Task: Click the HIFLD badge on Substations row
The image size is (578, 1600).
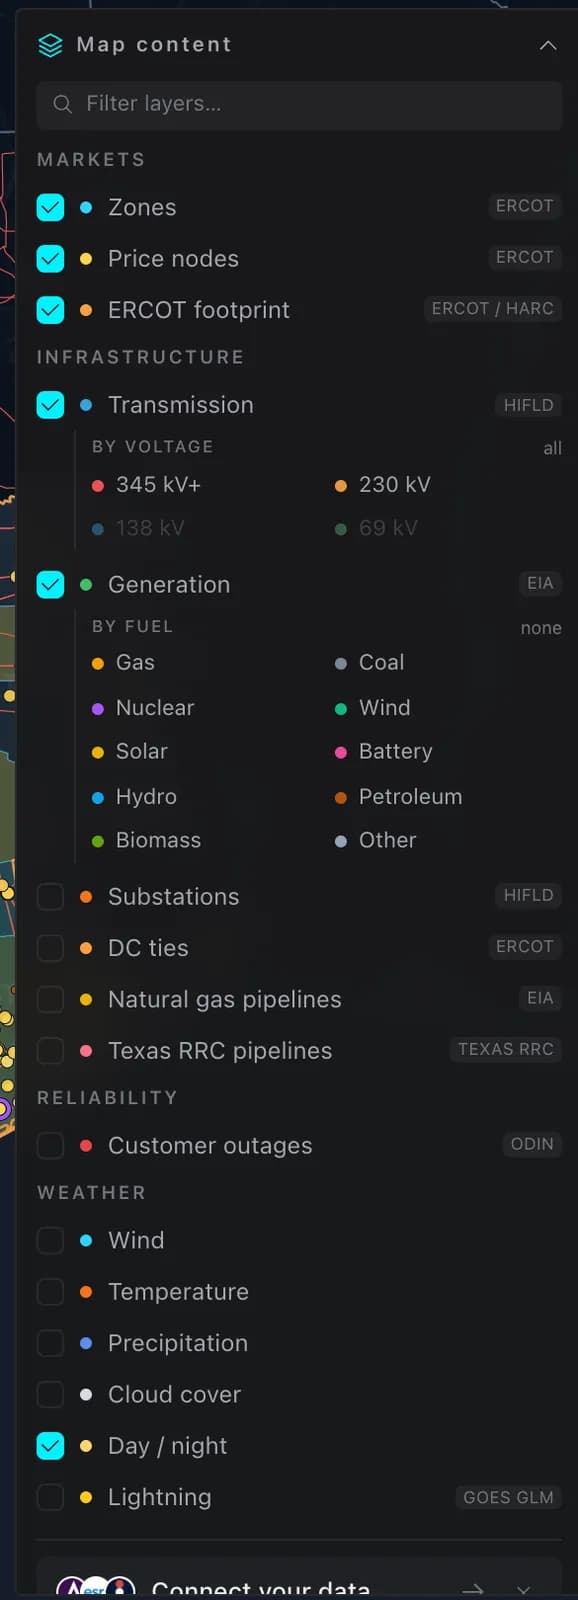Action: [529, 895]
